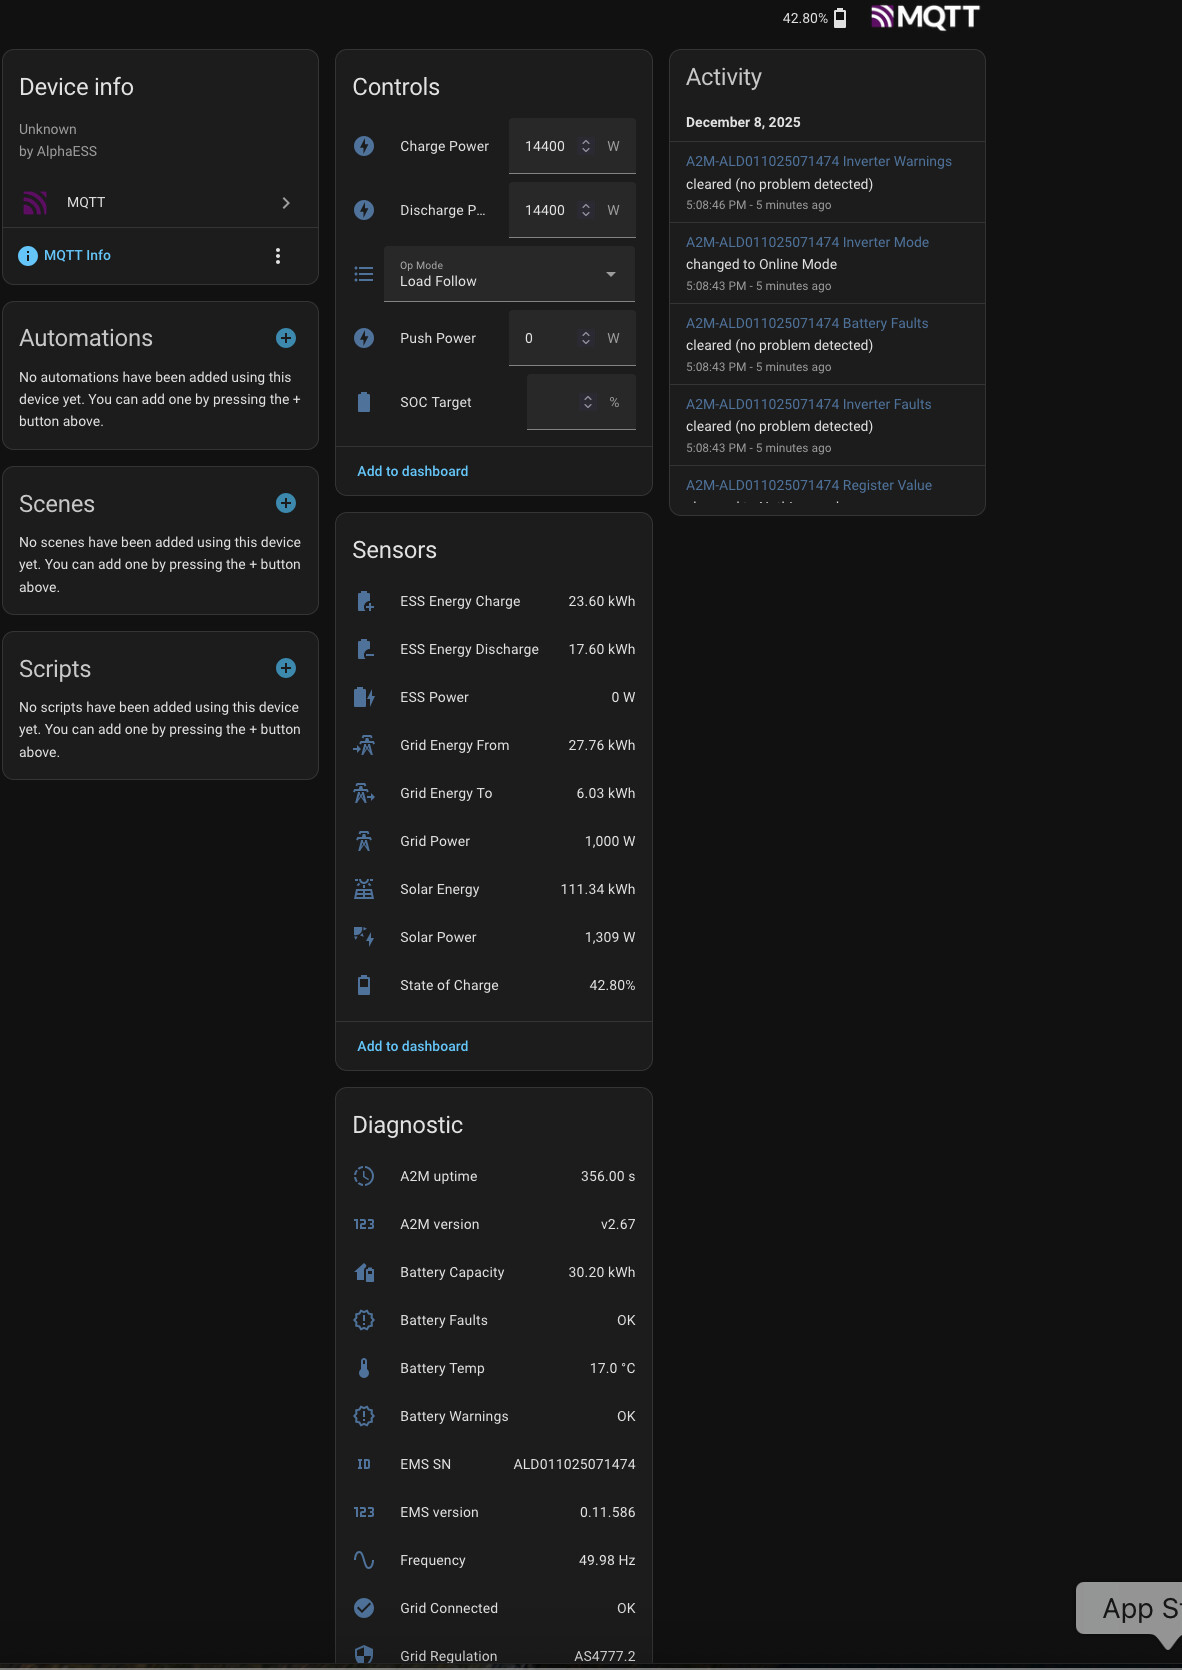Screen dimensions: 1182x1670
Task: Click the Grid Power pylon icon
Action: (364, 841)
